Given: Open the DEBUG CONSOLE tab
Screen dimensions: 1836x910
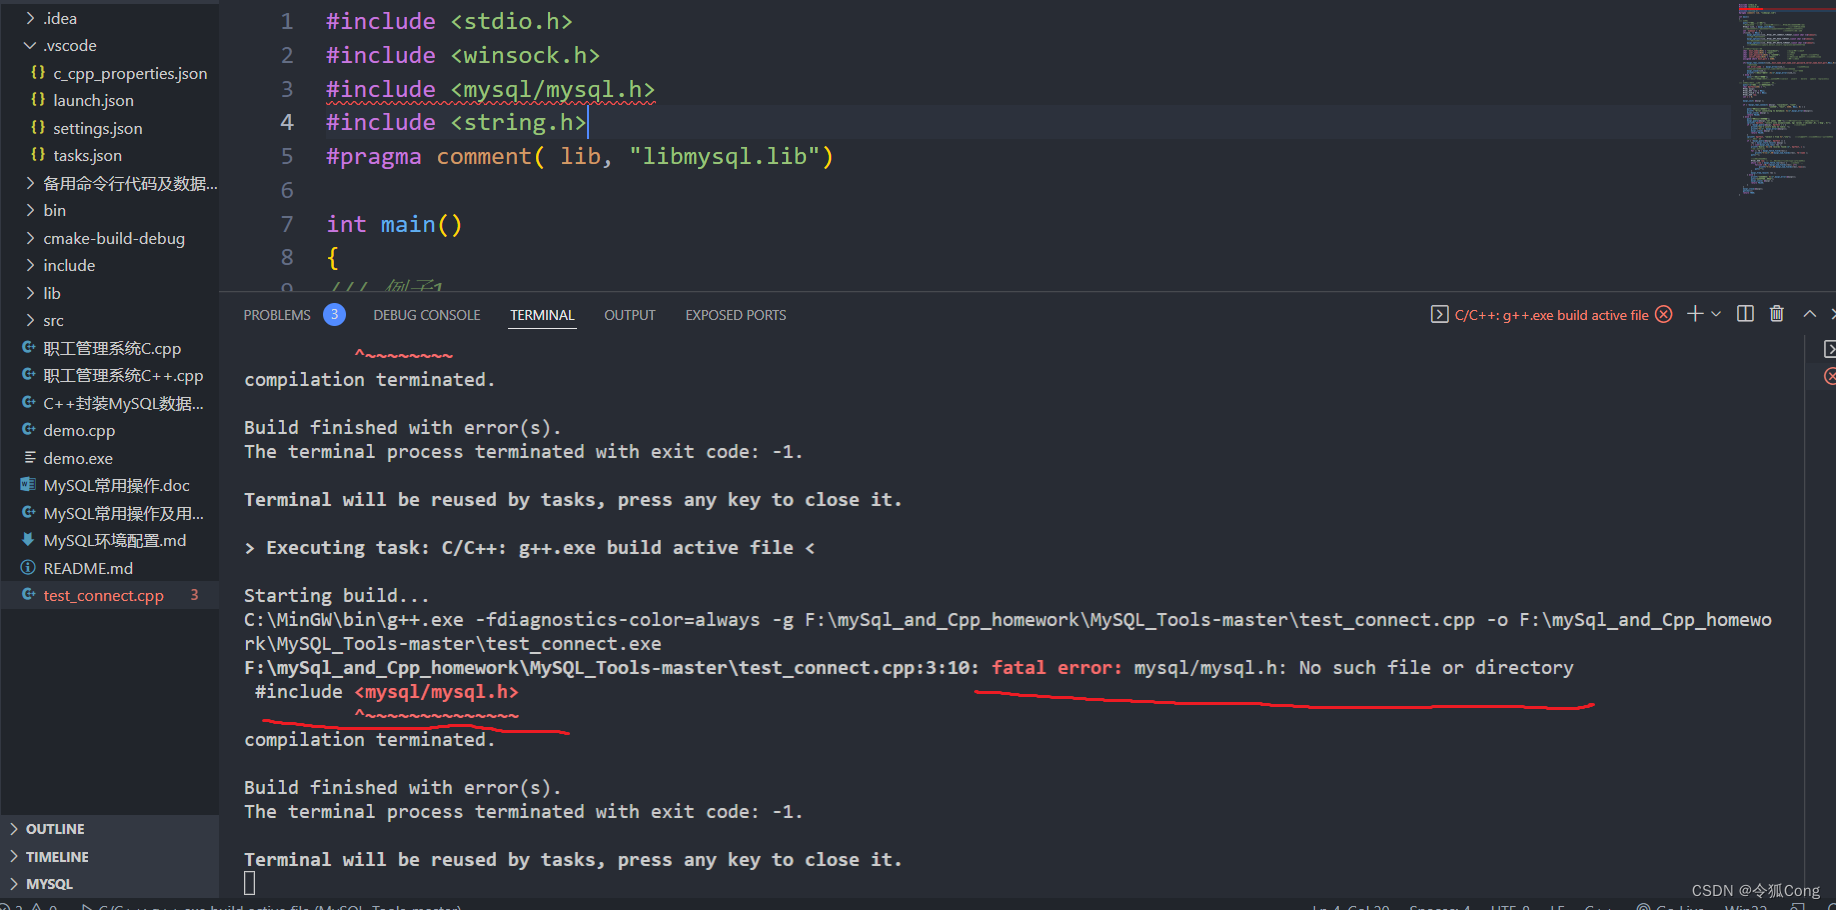Looking at the screenshot, I should click(426, 314).
